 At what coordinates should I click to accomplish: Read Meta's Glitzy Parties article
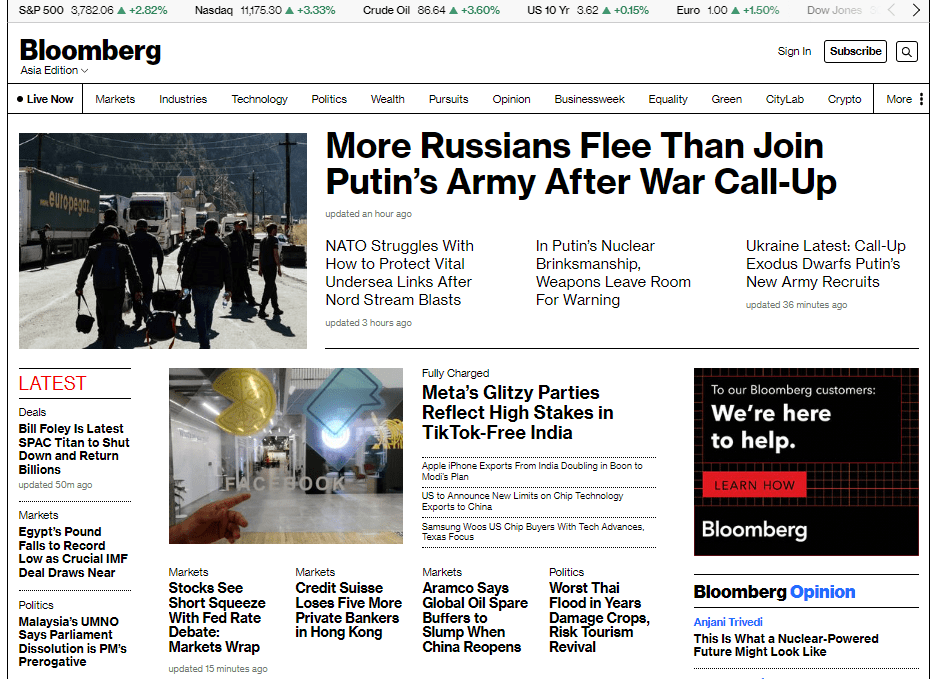click(518, 412)
